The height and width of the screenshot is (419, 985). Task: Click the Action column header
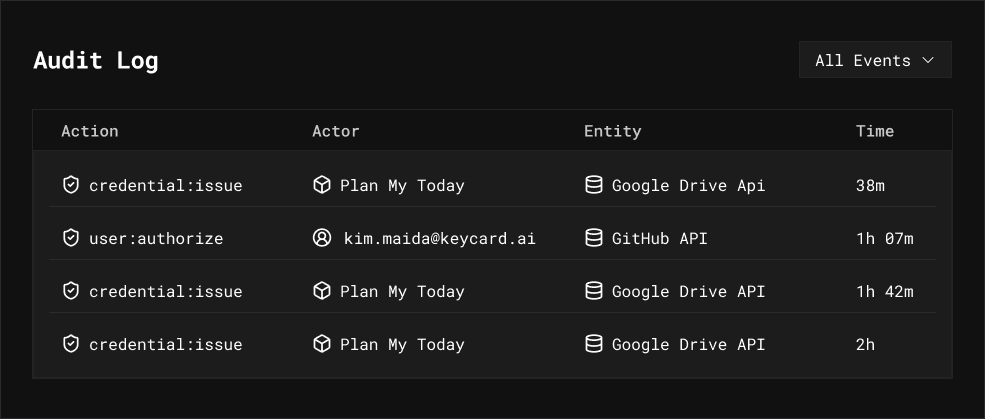(89, 131)
